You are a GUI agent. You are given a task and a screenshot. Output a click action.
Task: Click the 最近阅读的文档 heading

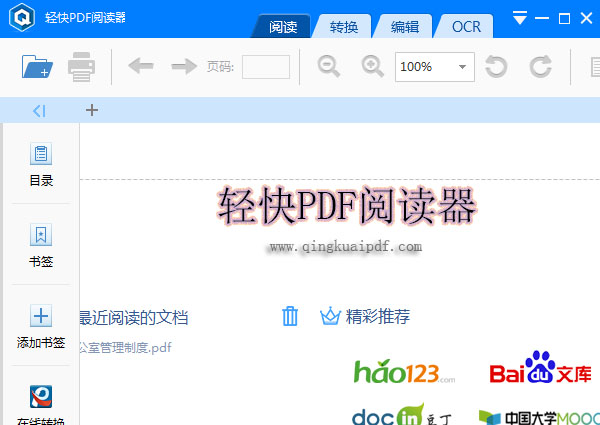pyautogui.click(x=134, y=318)
